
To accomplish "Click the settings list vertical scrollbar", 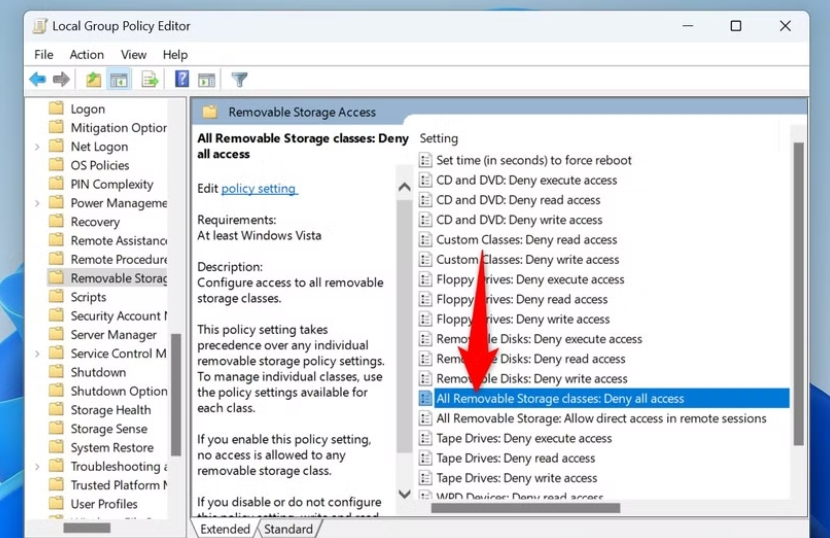I will [798, 294].
